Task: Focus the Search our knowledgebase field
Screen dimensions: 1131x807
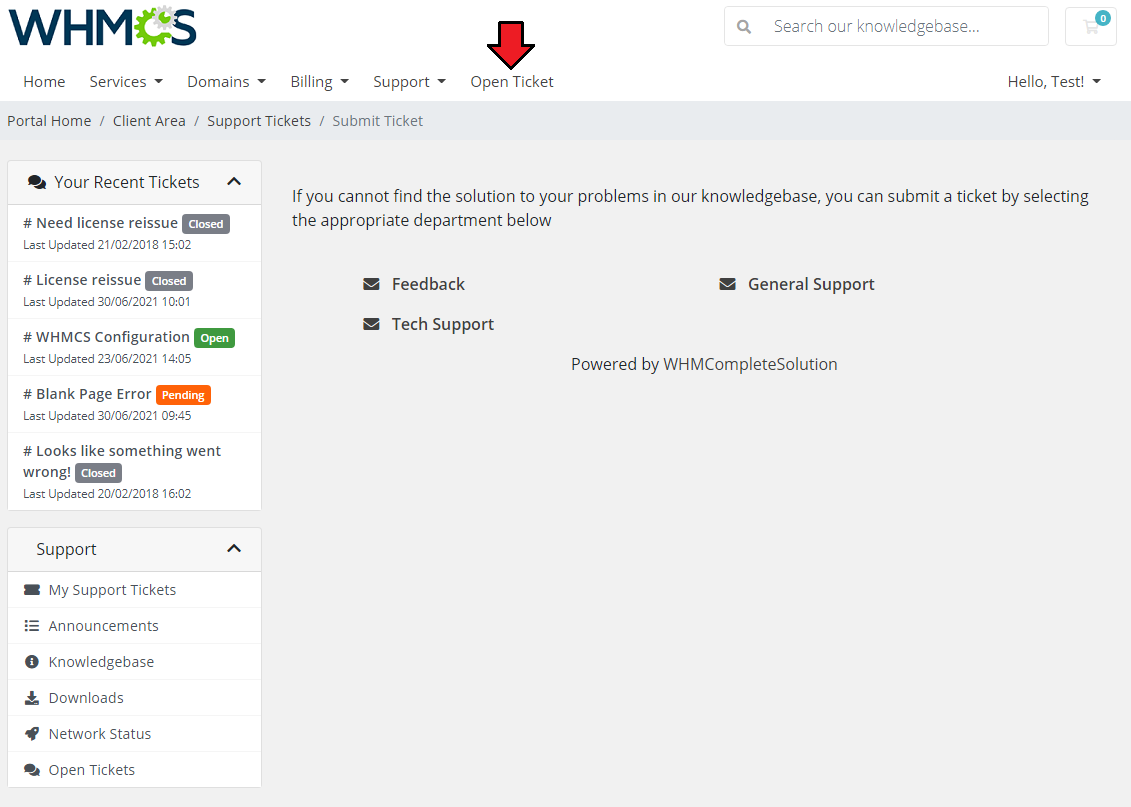Action: click(x=886, y=27)
